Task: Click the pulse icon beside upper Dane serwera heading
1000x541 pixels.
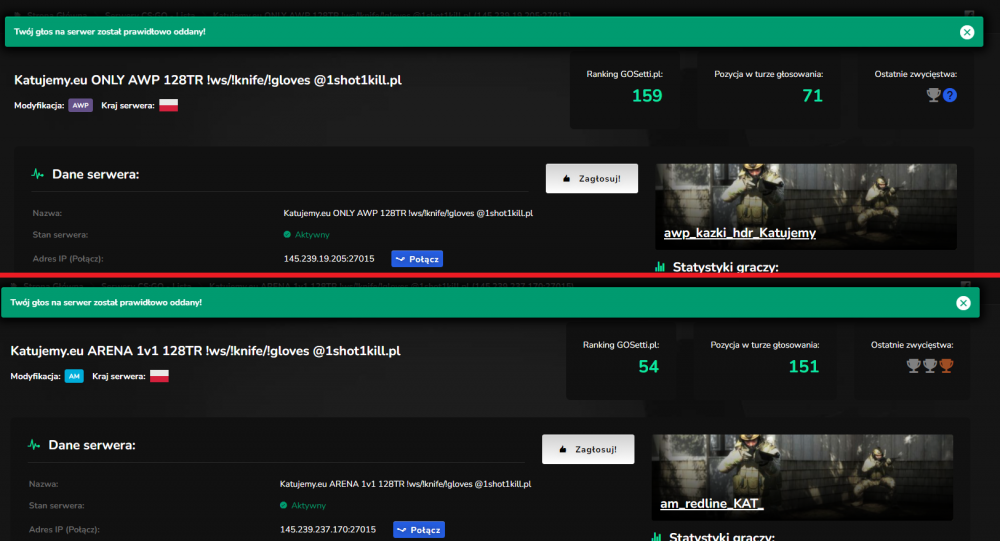Action: point(38,174)
